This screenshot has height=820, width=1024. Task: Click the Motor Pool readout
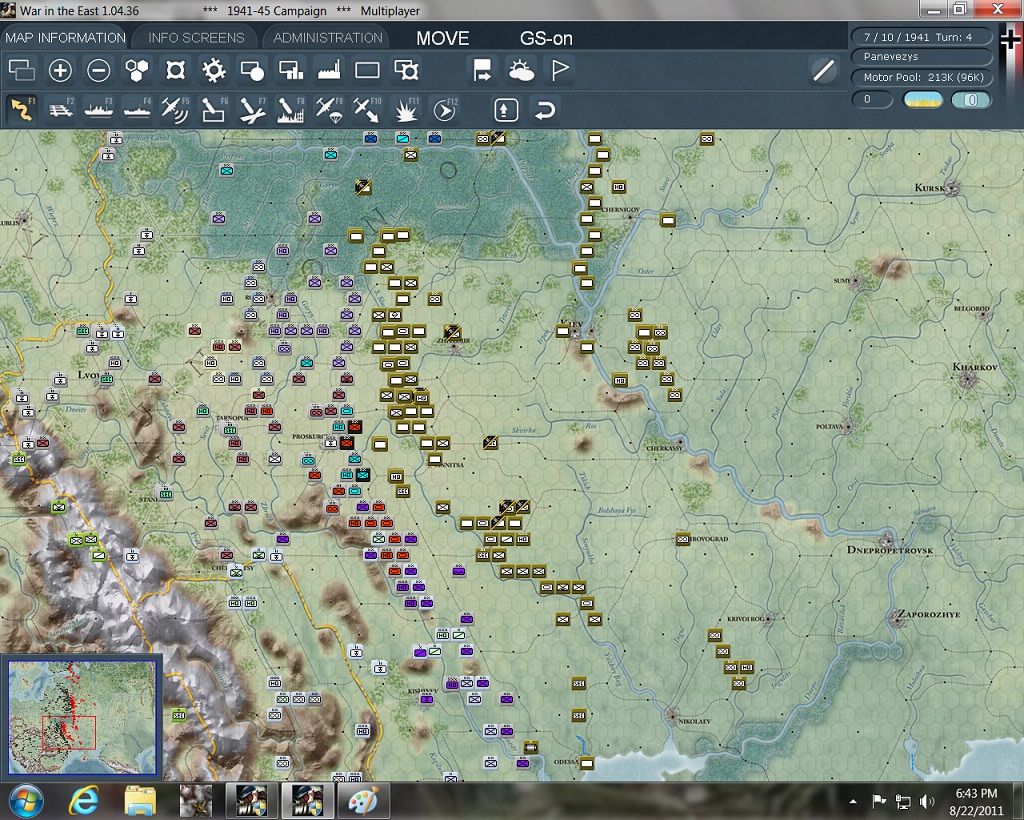(x=921, y=77)
